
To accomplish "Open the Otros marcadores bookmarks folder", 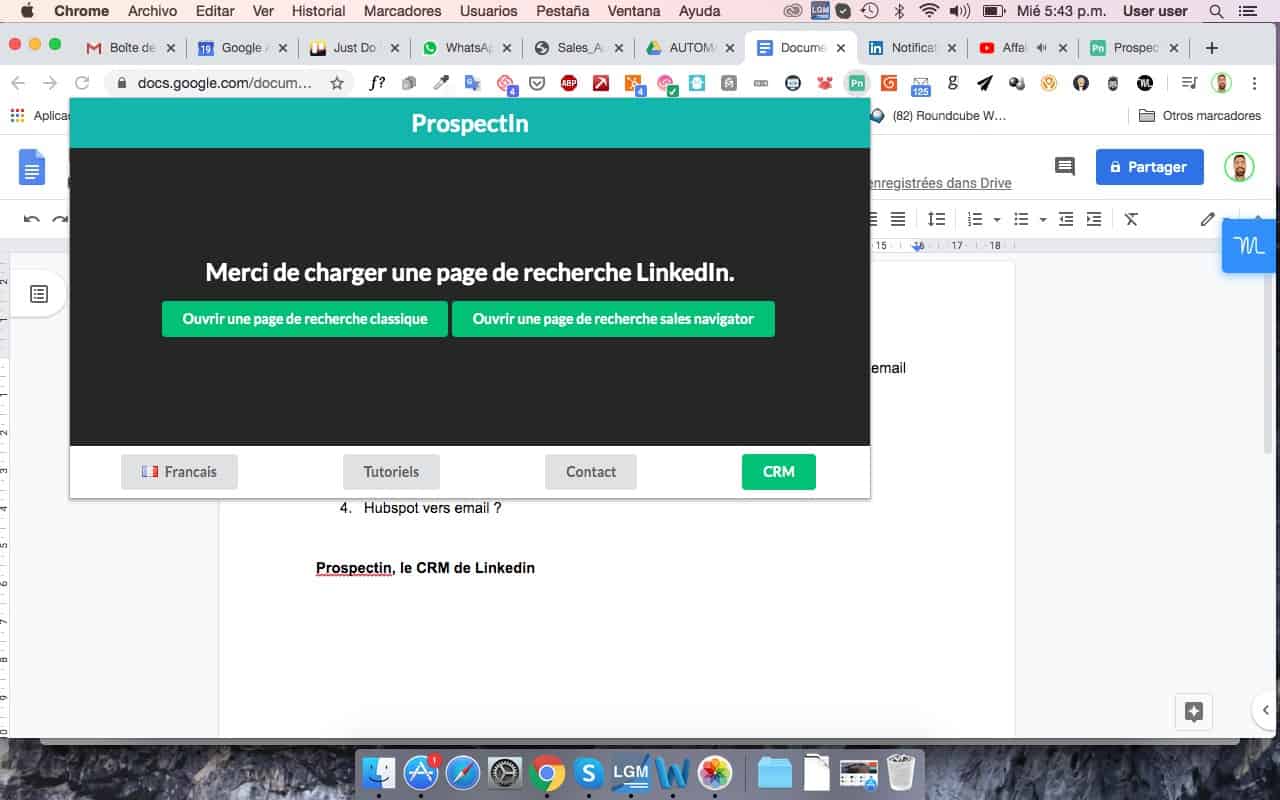I will tap(1200, 116).
